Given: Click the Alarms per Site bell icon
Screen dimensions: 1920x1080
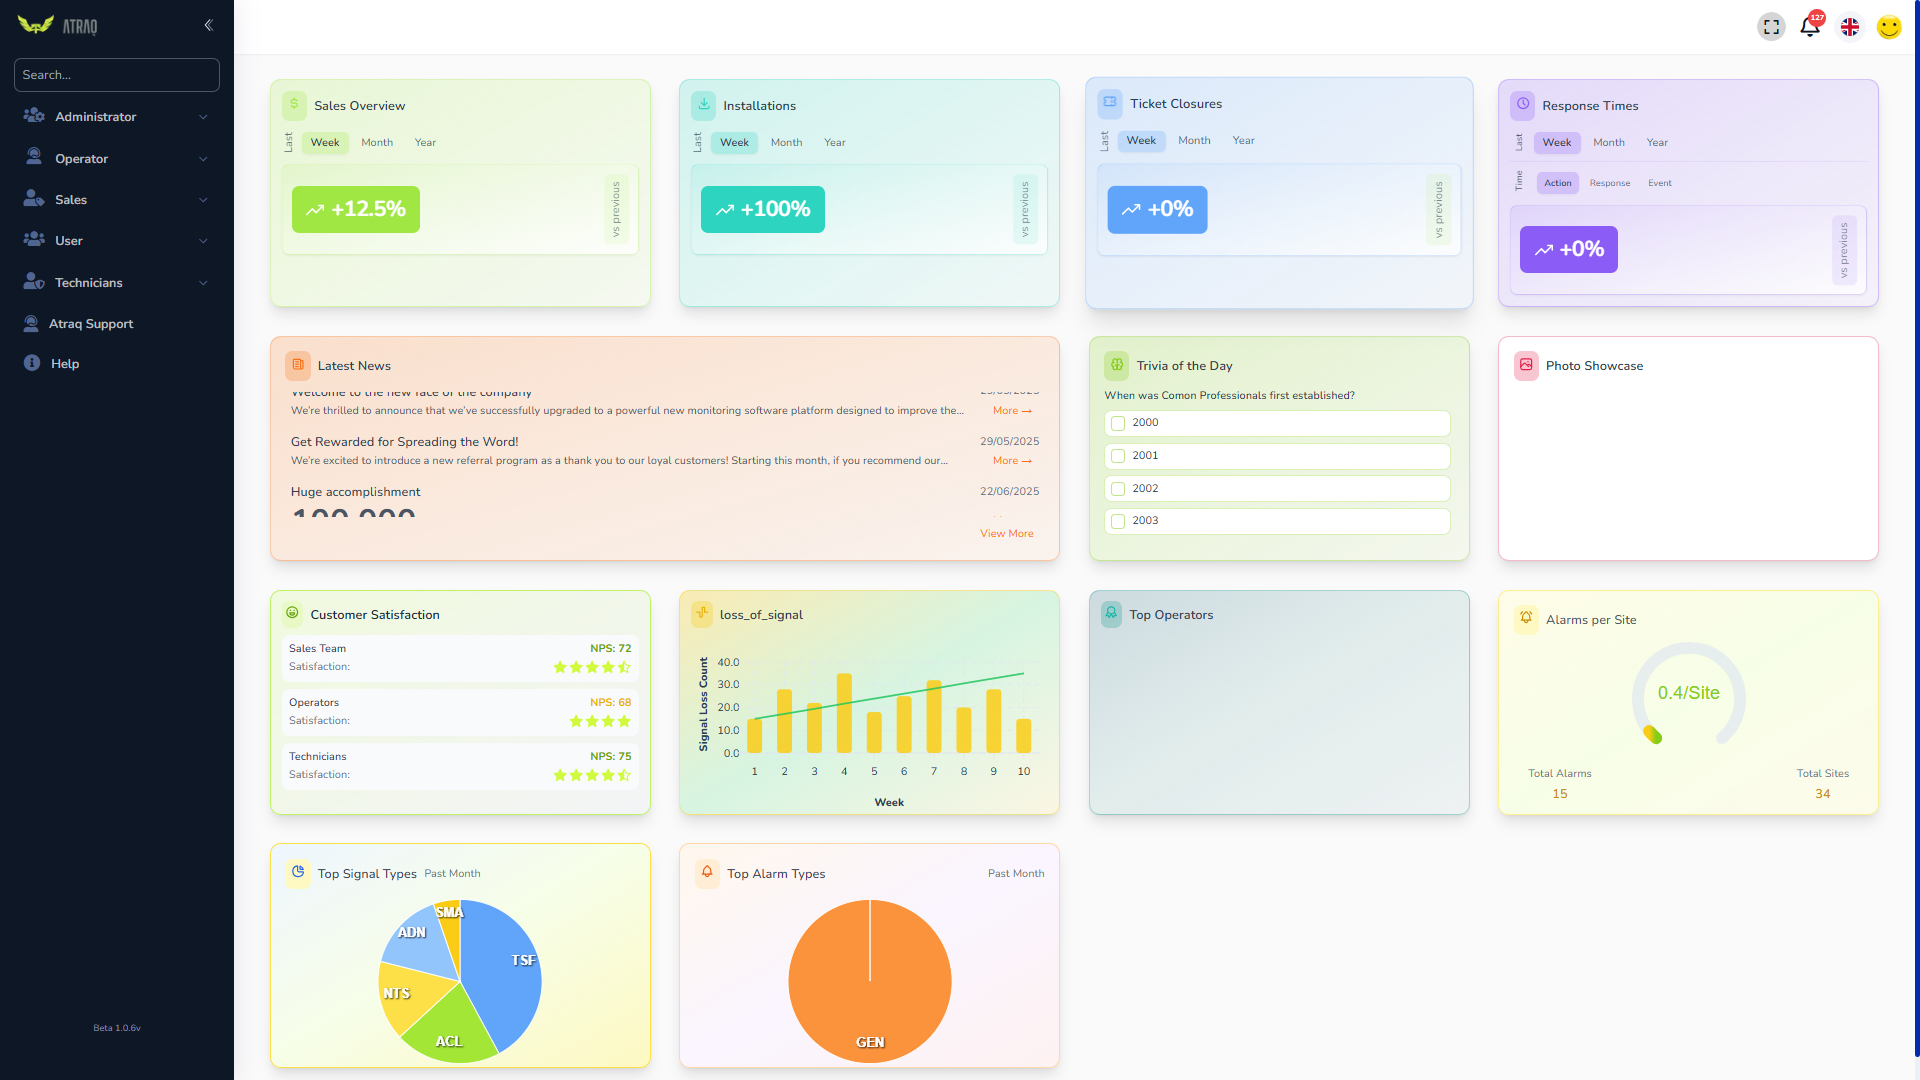Looking at the screenshot, I should click(1526, 618).
